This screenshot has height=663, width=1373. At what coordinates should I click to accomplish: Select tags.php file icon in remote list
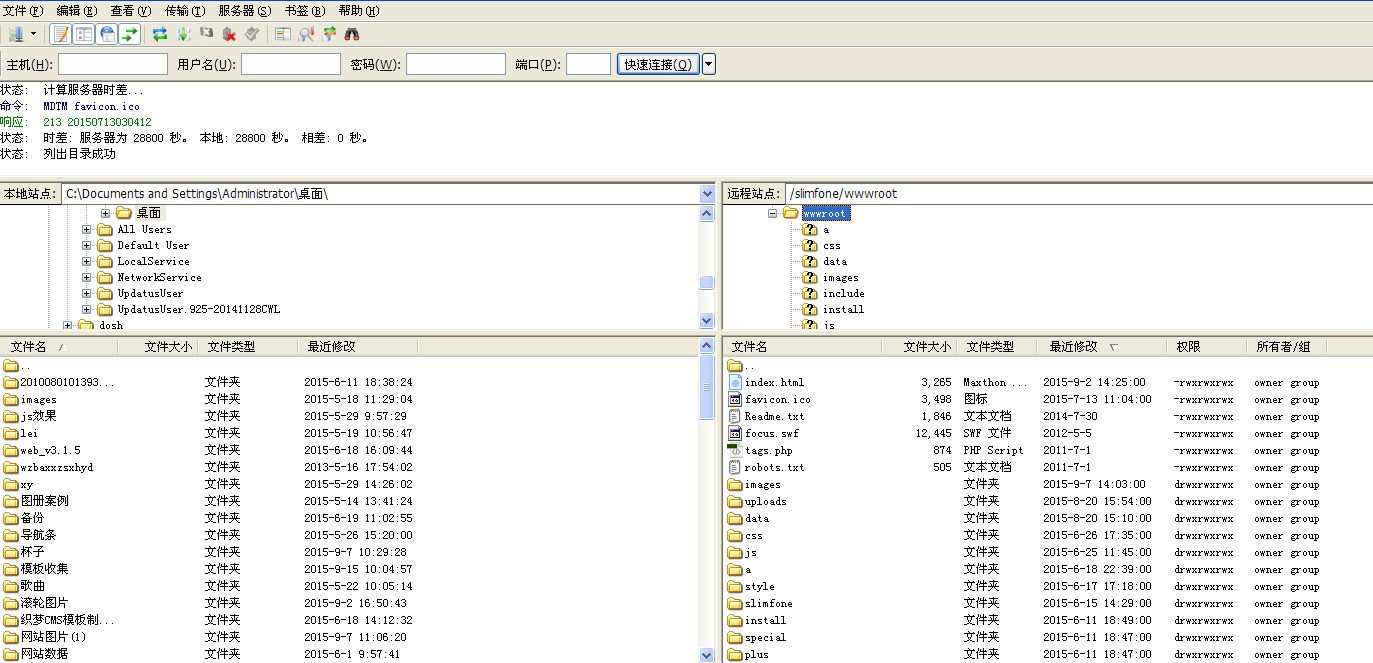click(x=735, y=450)
